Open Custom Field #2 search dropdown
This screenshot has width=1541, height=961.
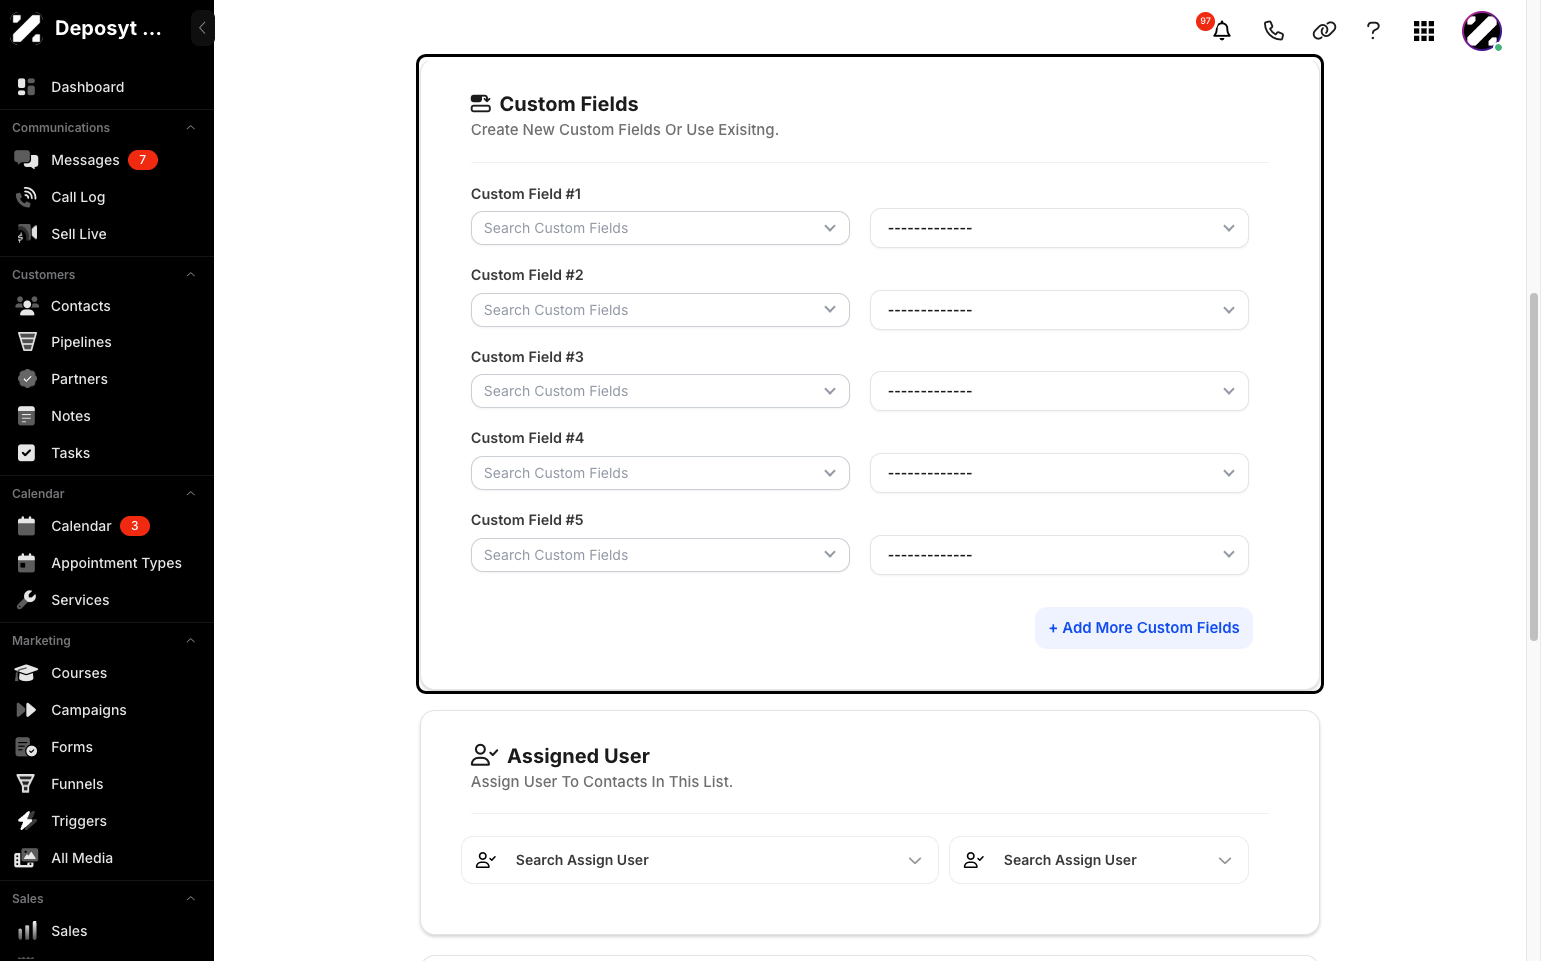660,310
